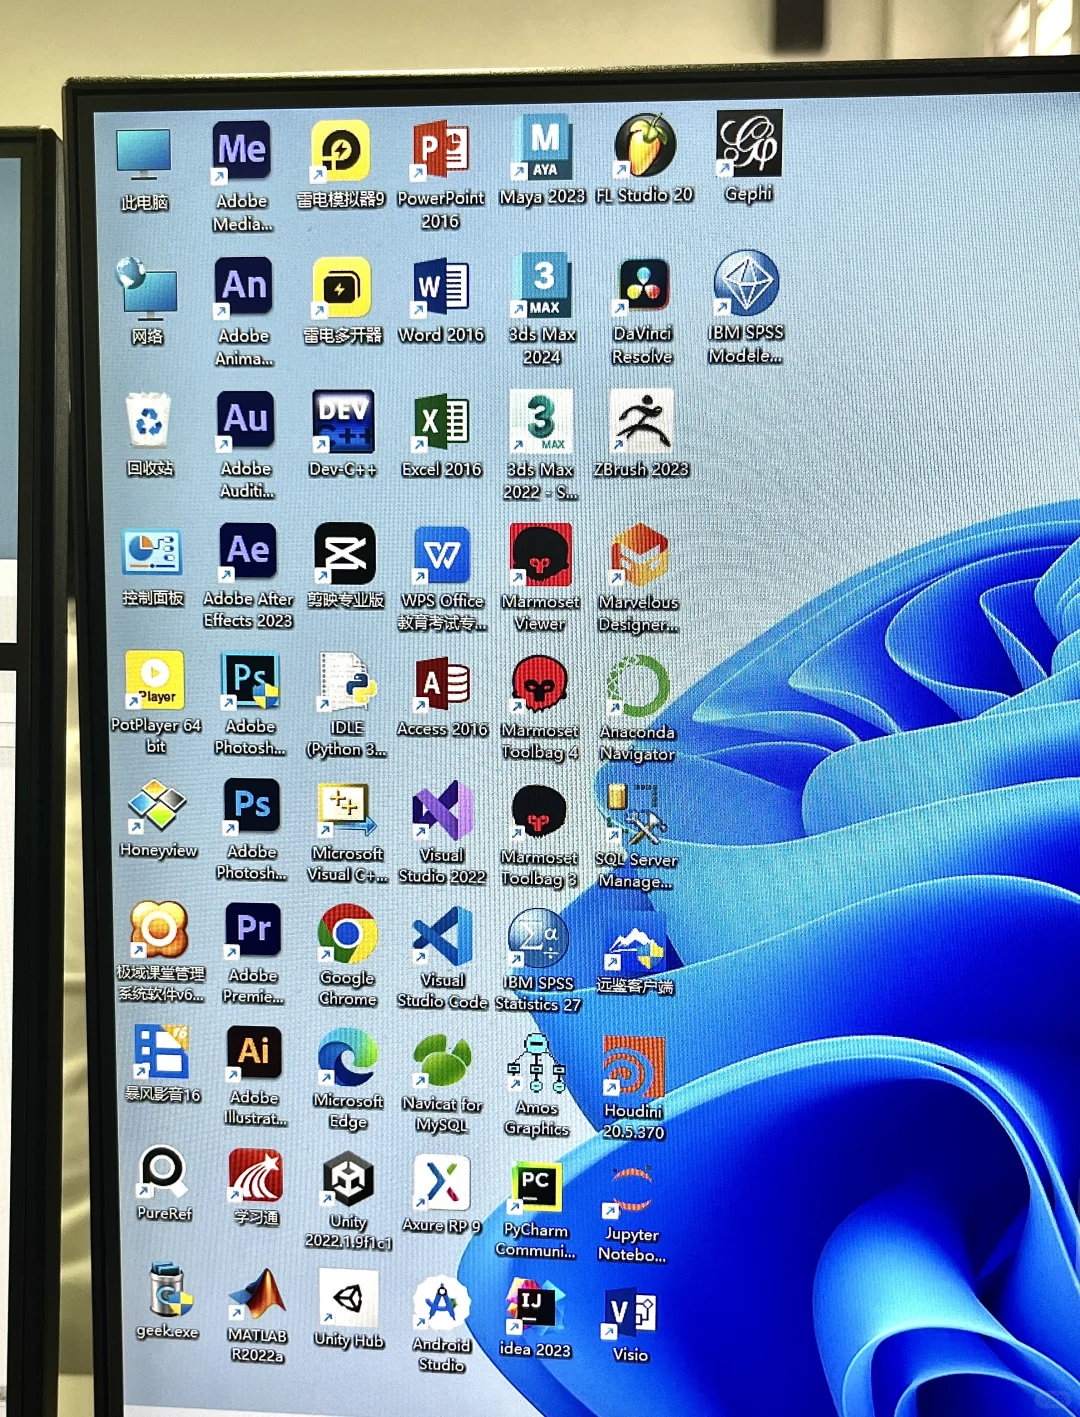Select the 暴风影音16 icon
This screenshot has width=1080, height=1417.
(162, 1052)
